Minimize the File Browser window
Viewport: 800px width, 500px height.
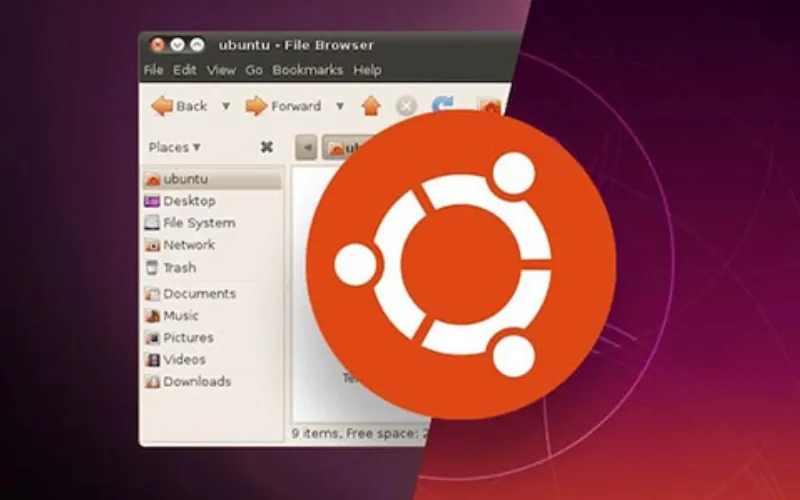click(178, 45)
